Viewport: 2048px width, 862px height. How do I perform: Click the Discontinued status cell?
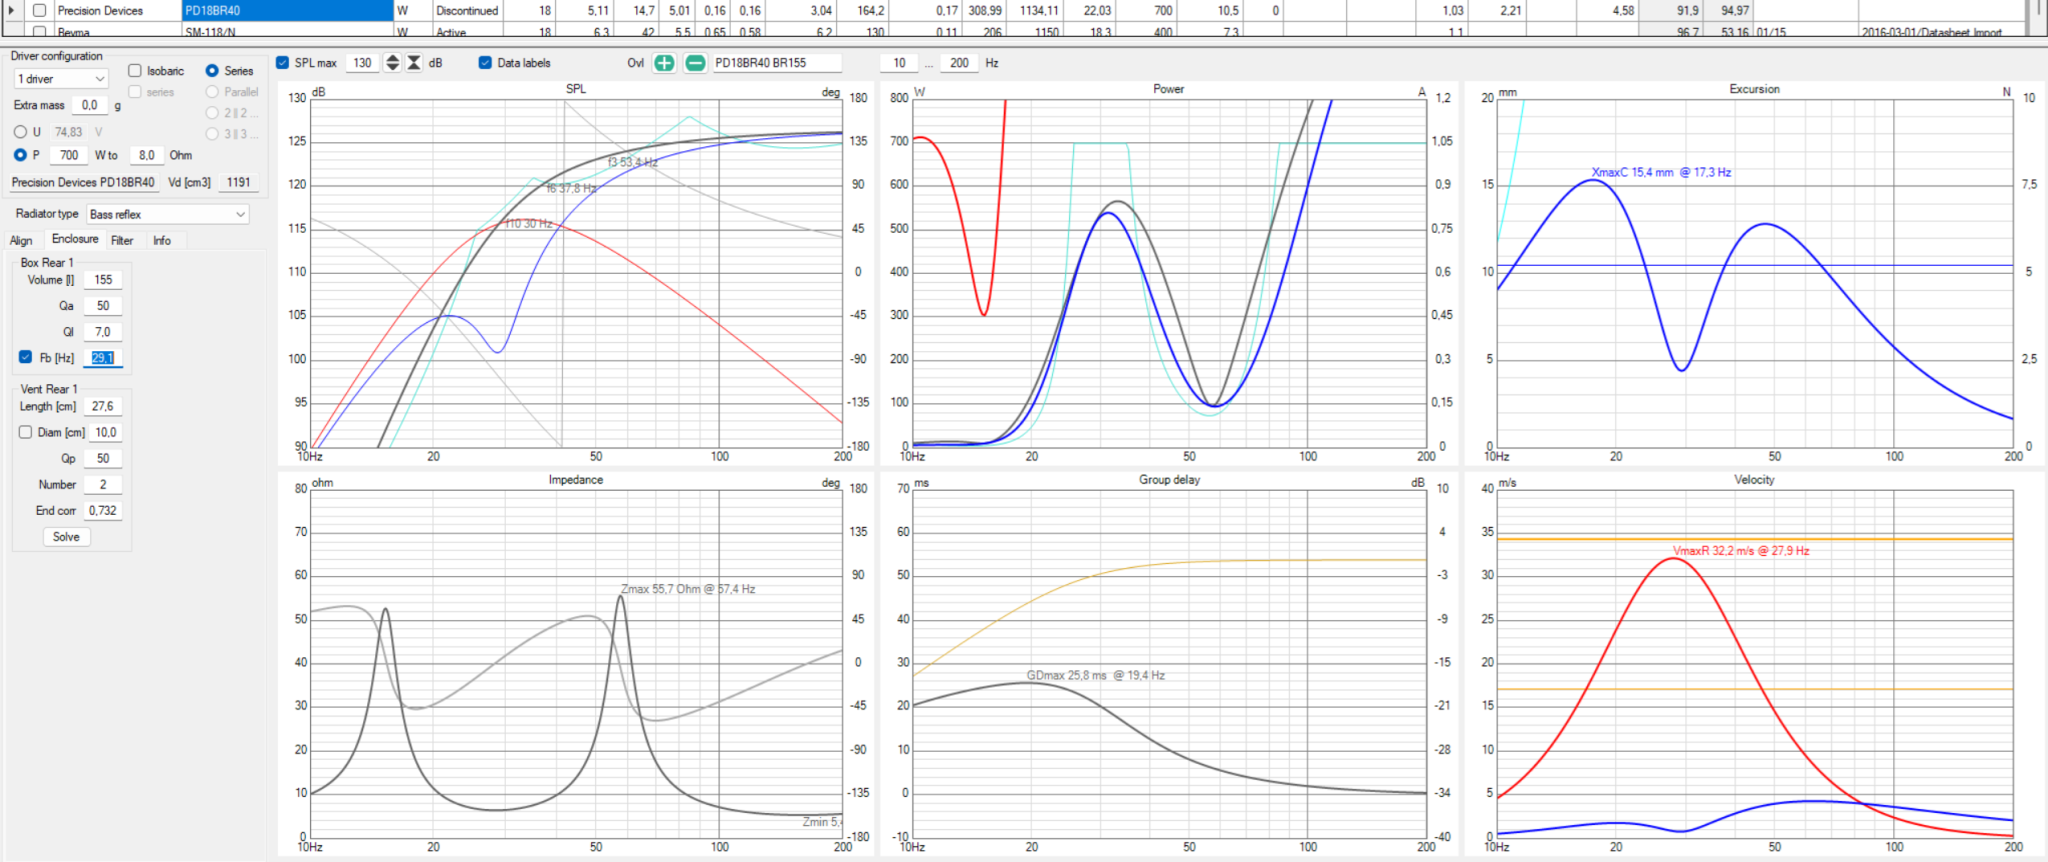tap(467, 10)
